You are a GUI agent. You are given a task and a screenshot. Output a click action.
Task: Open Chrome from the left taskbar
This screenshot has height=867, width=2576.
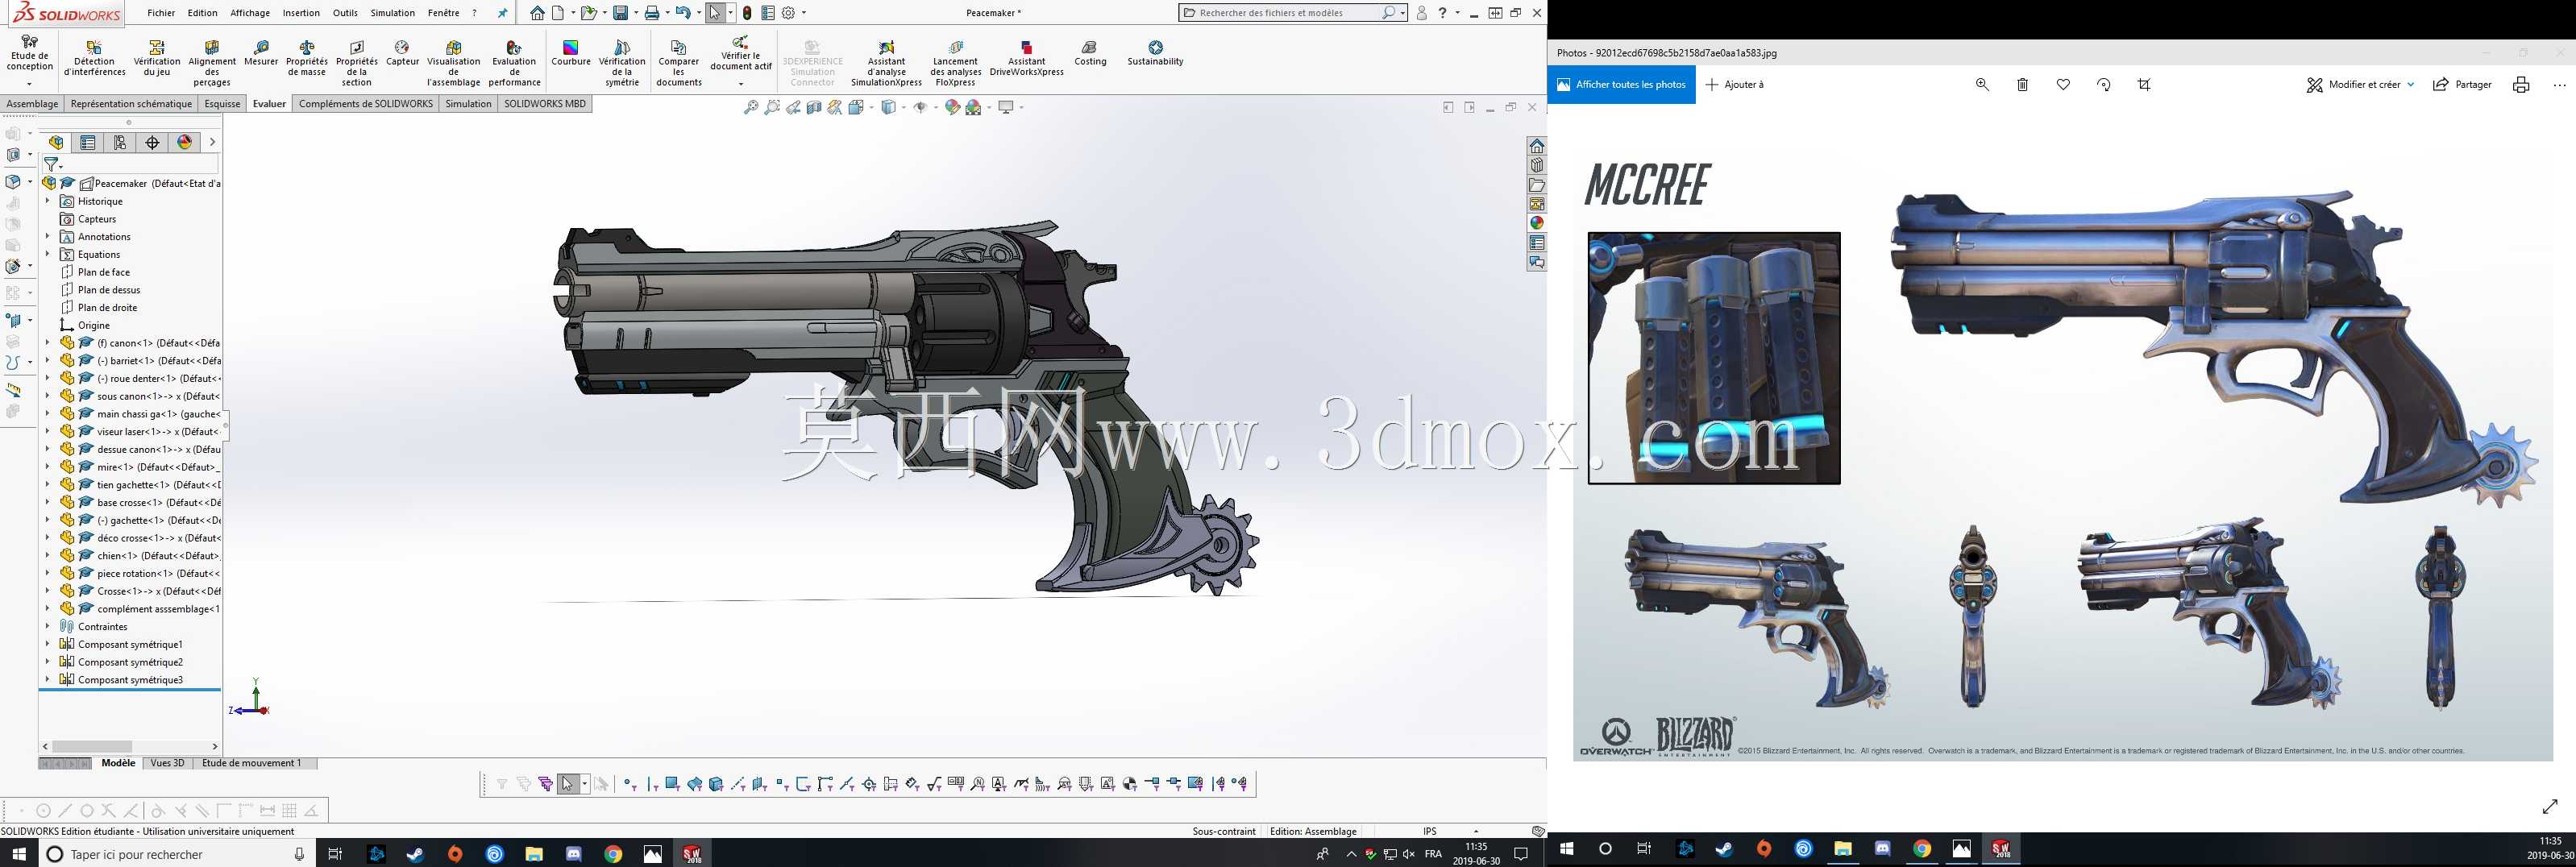(x=613, y=854)
